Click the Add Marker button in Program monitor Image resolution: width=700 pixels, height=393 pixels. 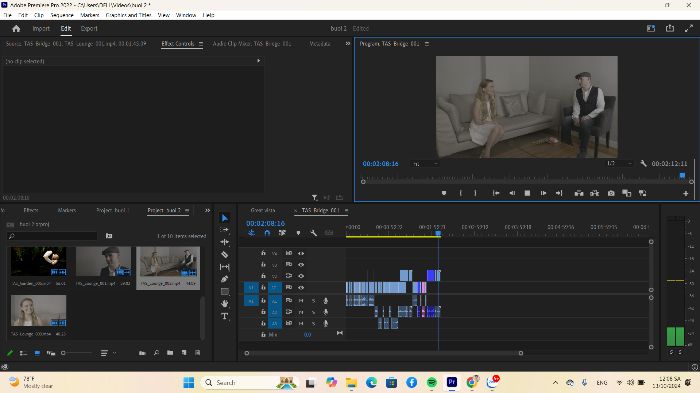point(444,193)
